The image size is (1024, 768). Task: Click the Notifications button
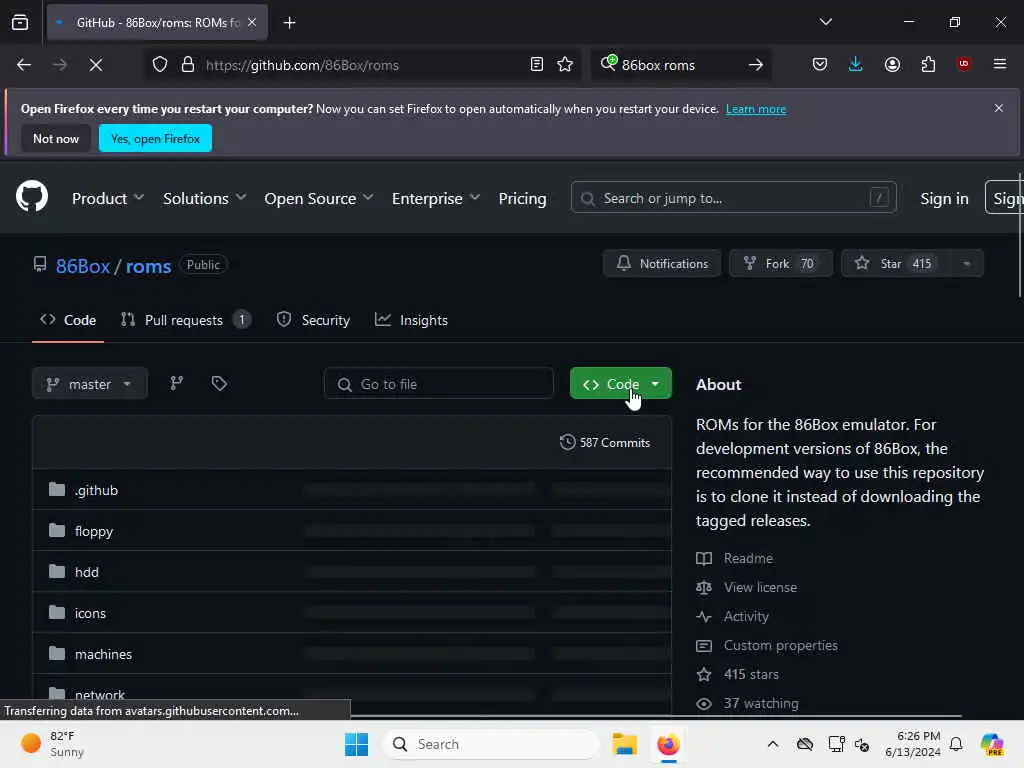point(662,263)
